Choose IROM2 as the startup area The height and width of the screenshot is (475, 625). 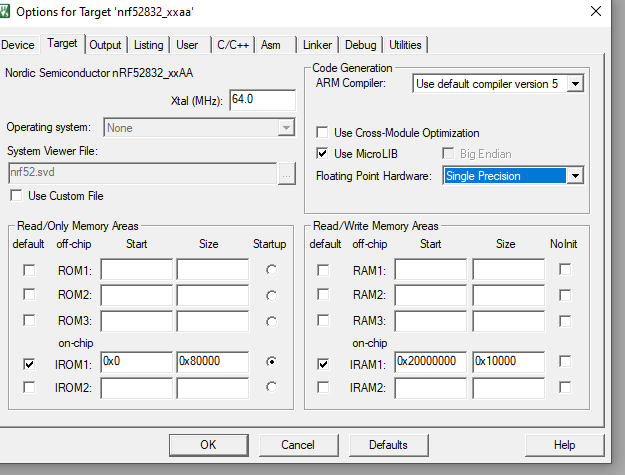(272, 387)
